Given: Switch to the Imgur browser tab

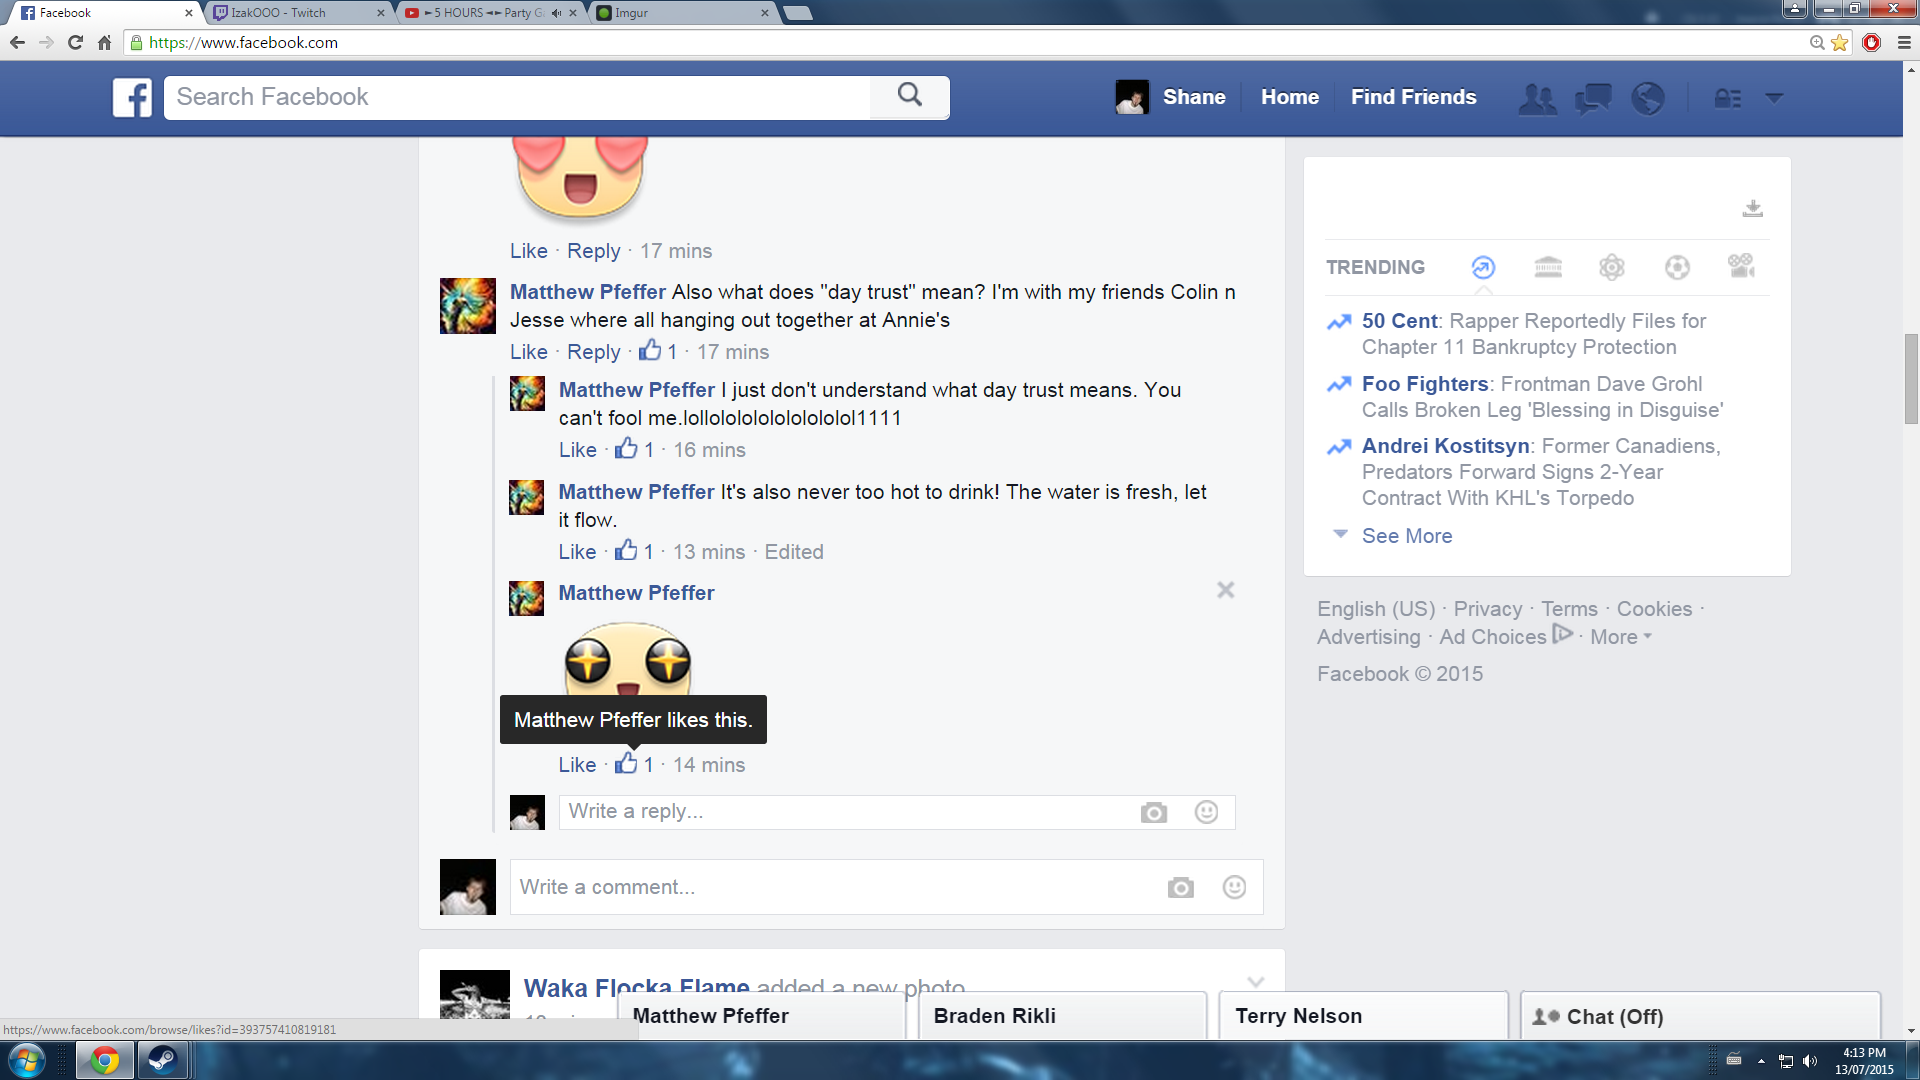Looking at the screenshot, I should tap(684, 13).
